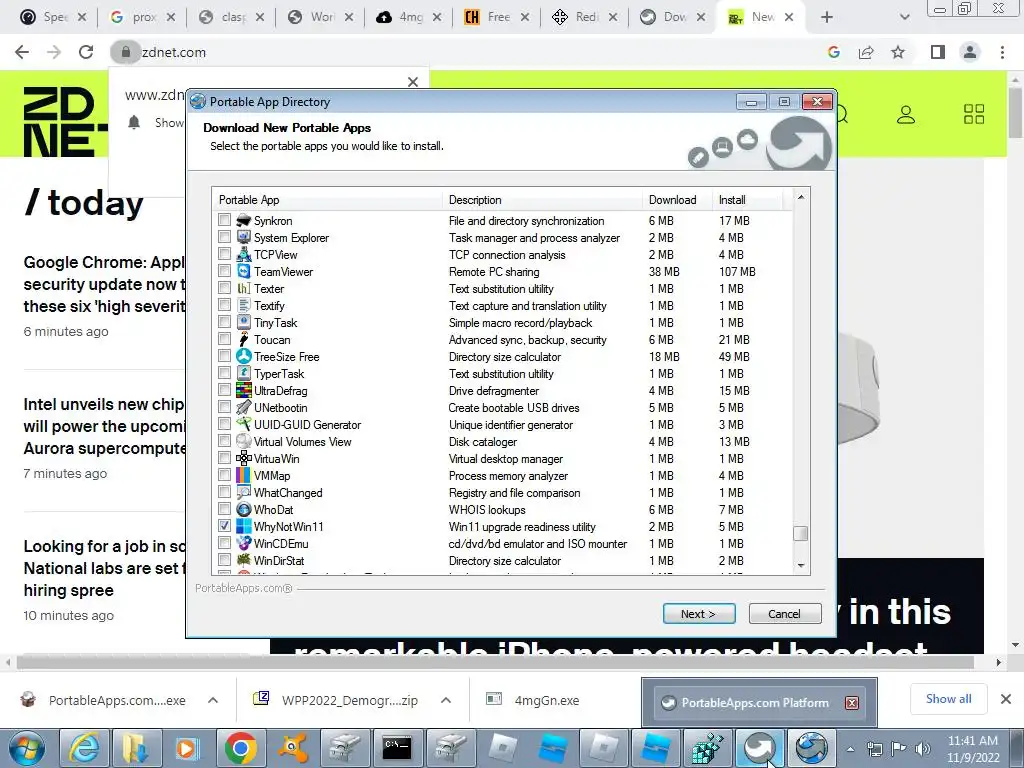Click the list scrollbar down arrow
1024x768 pixels.
(801, 566)
